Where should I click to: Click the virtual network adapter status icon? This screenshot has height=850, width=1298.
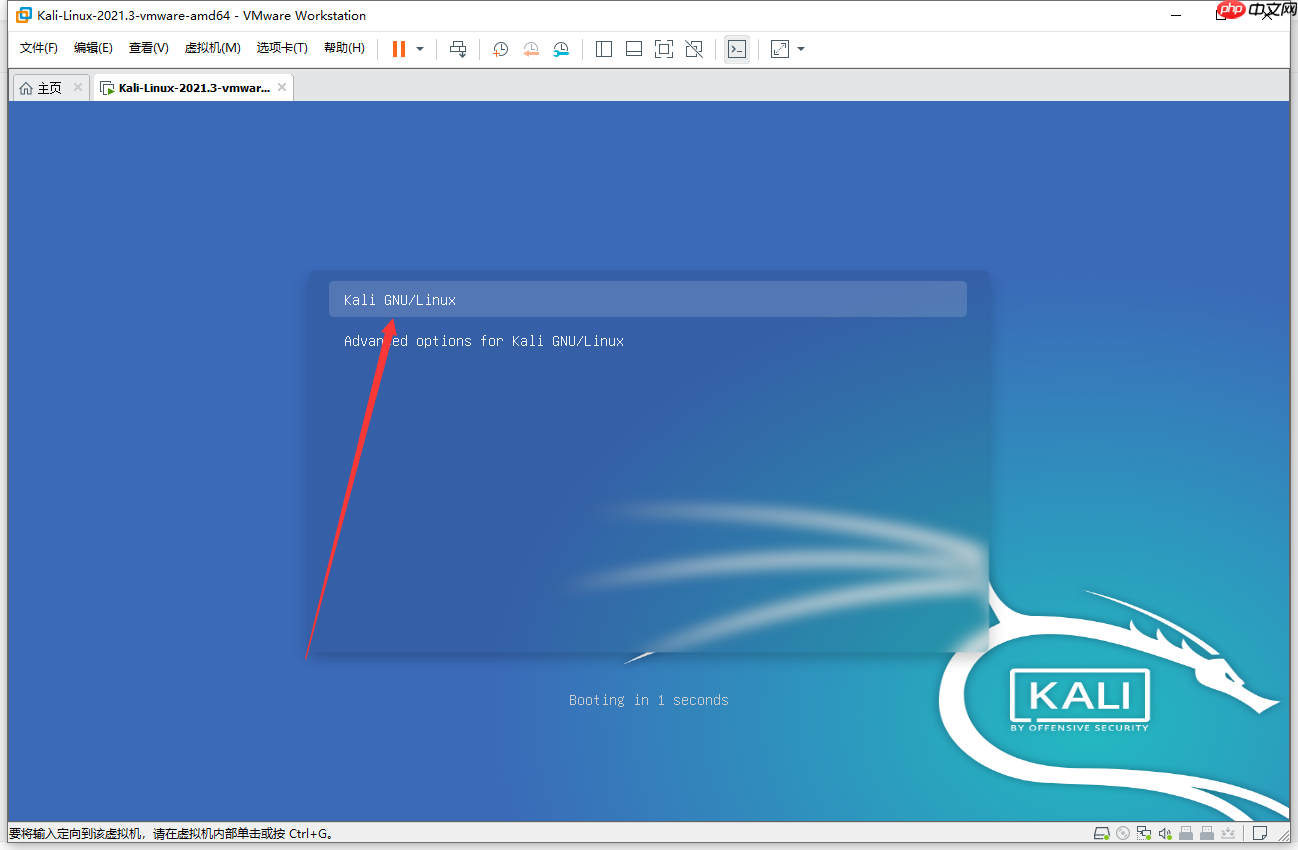pos(1143,832)
